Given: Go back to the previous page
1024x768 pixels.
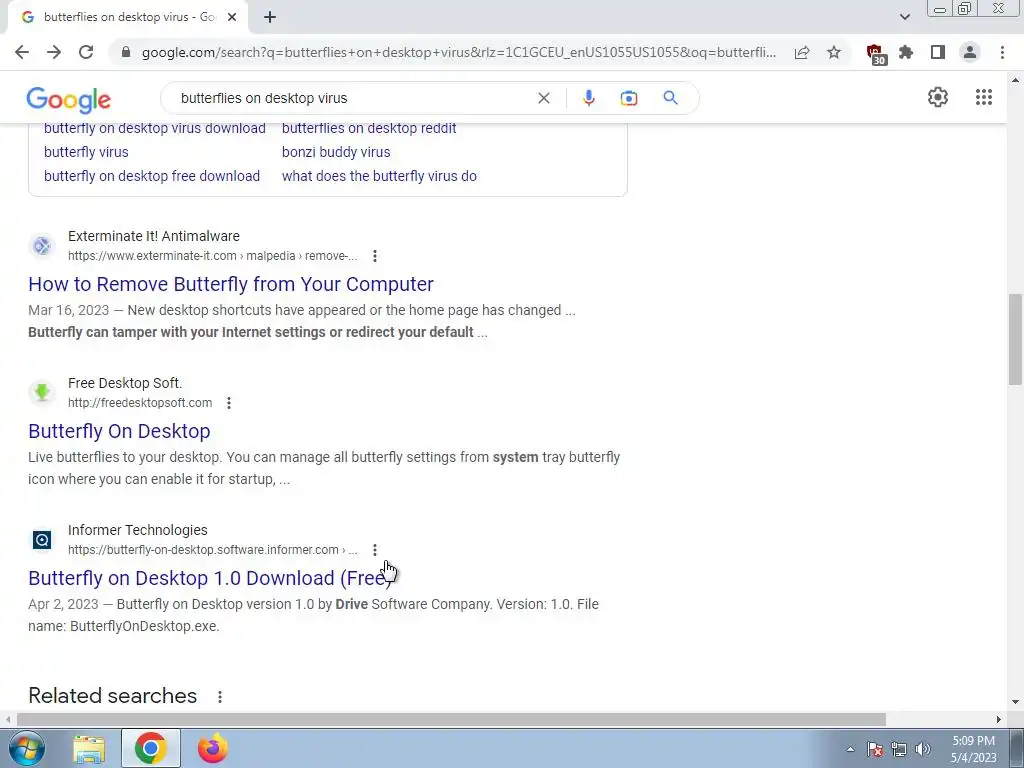Looking at the screenshot, I should (22, 52).
